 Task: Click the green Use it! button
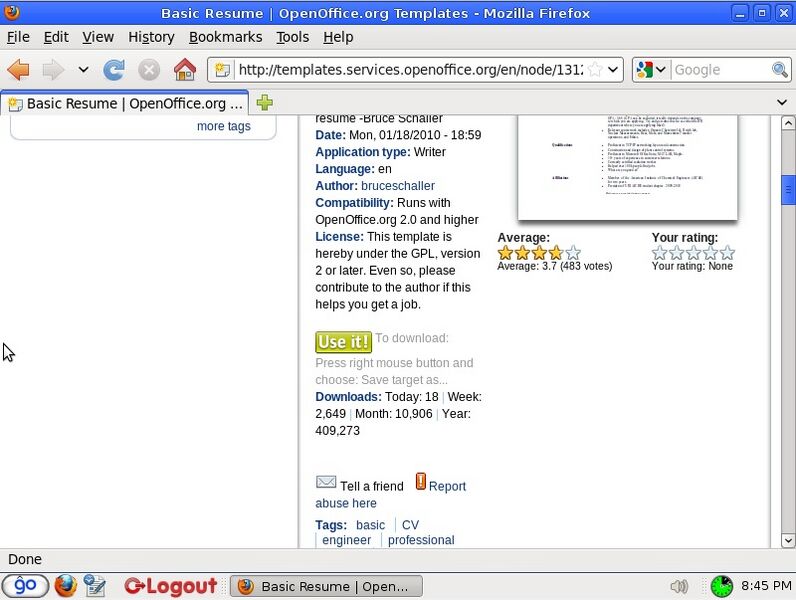pyautogui.click(x=343, y=342)
